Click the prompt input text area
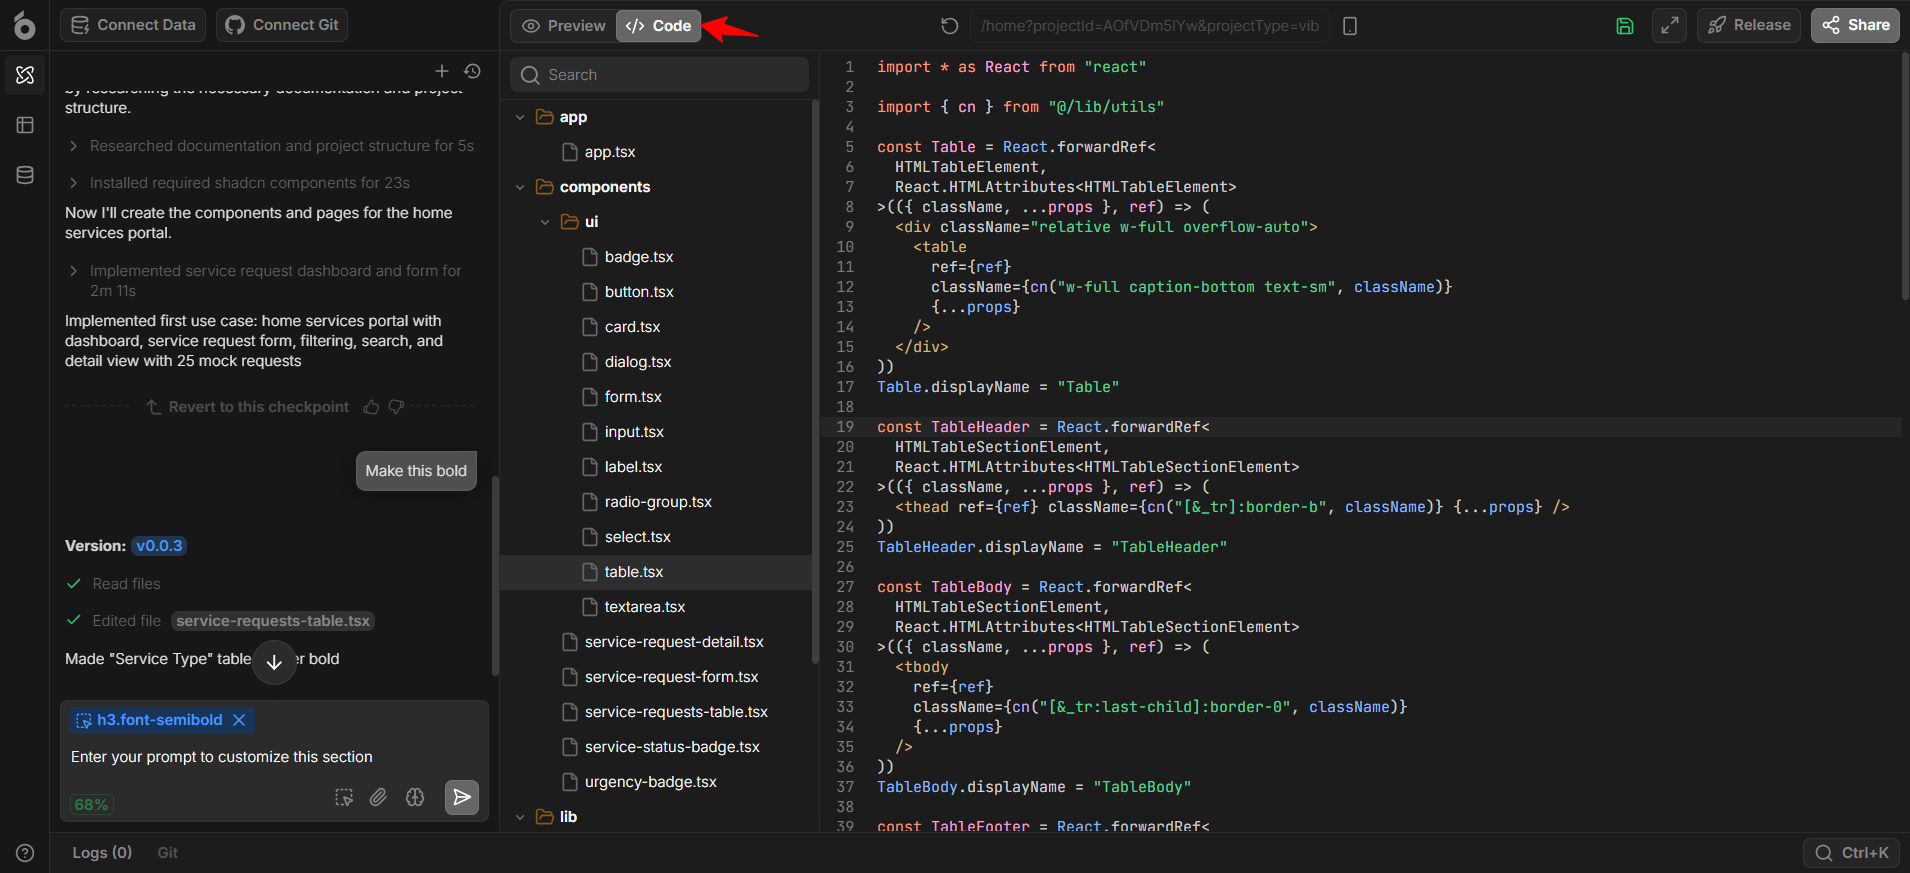The image size is (1910, 873). 274,757
